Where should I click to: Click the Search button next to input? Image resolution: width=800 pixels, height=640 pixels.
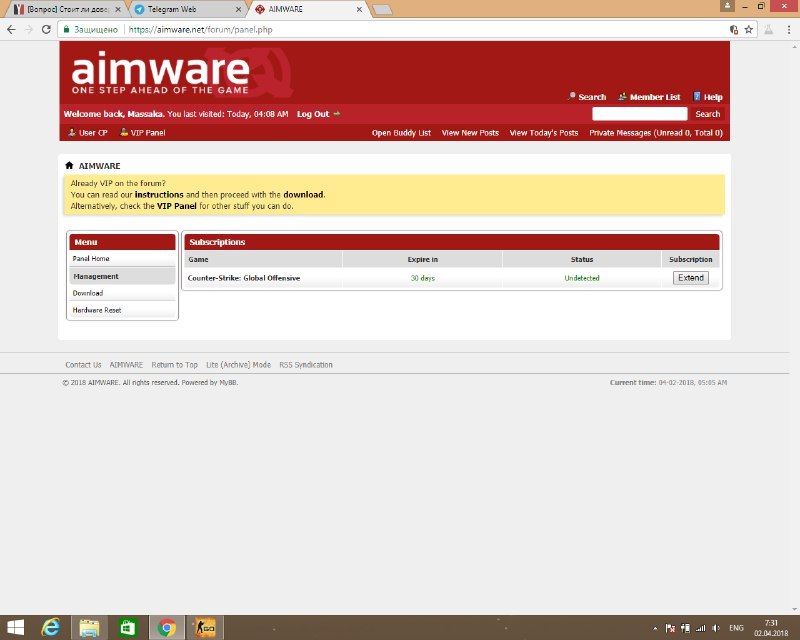[708, 114]
